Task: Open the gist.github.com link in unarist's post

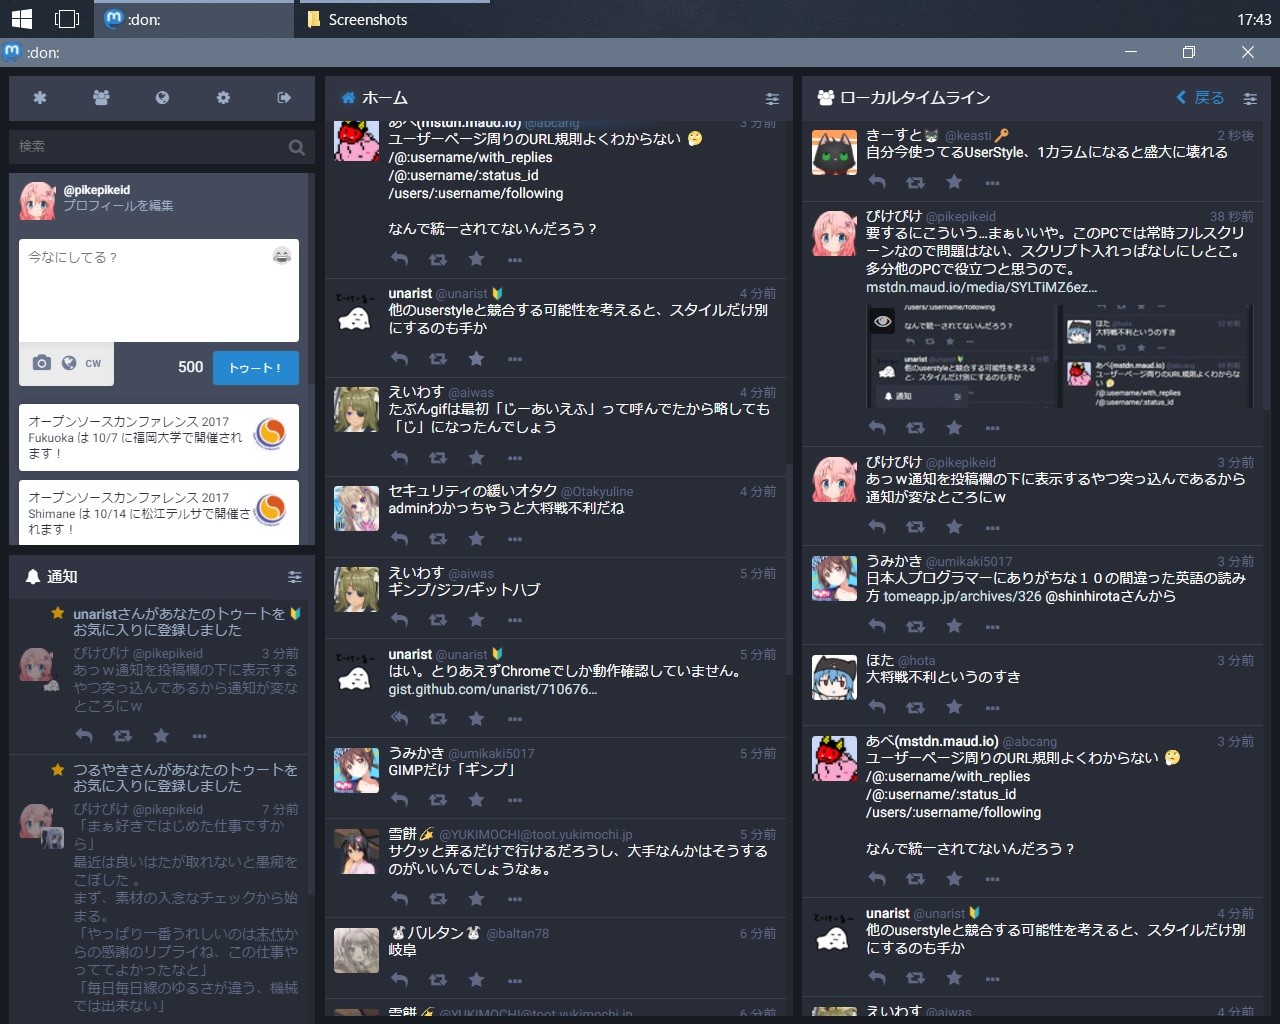Action: pos(492,689)
